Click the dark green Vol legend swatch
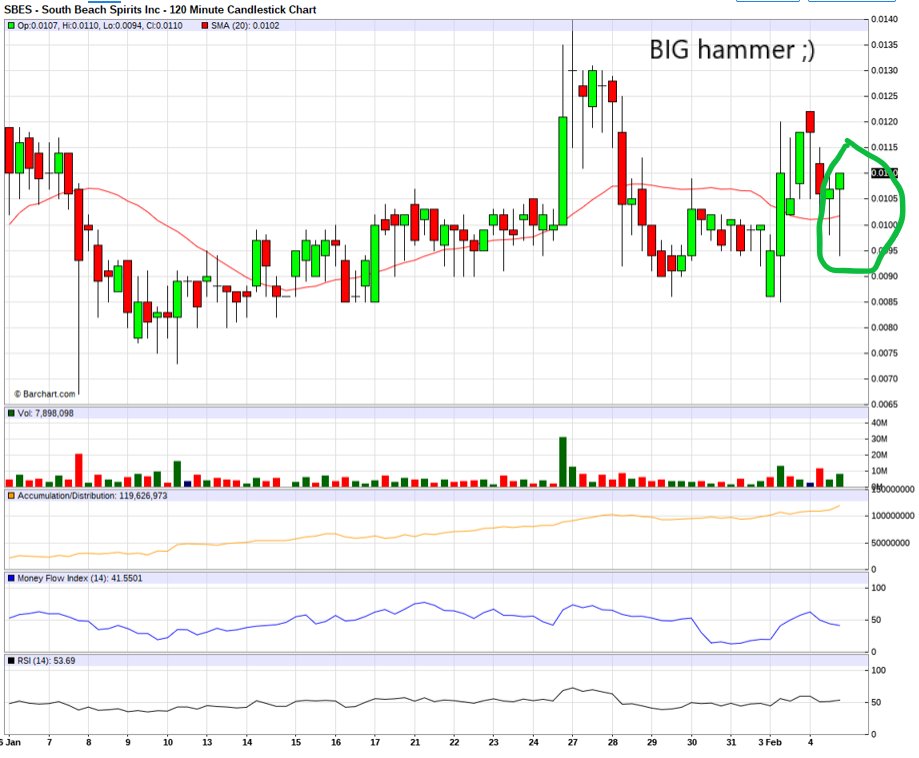919x758 pixels. pos(11,413)
